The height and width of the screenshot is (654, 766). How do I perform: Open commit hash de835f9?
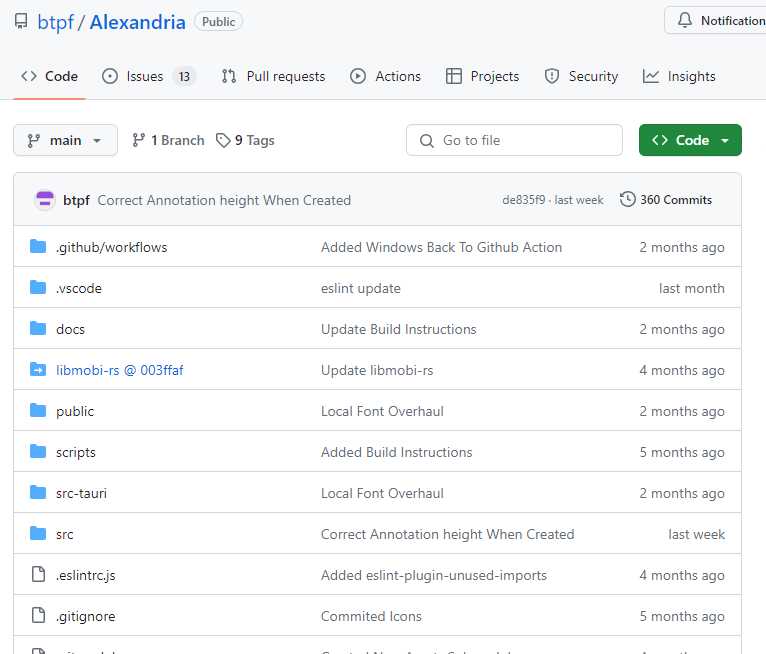pyautogui.click(x=523, y=200)
